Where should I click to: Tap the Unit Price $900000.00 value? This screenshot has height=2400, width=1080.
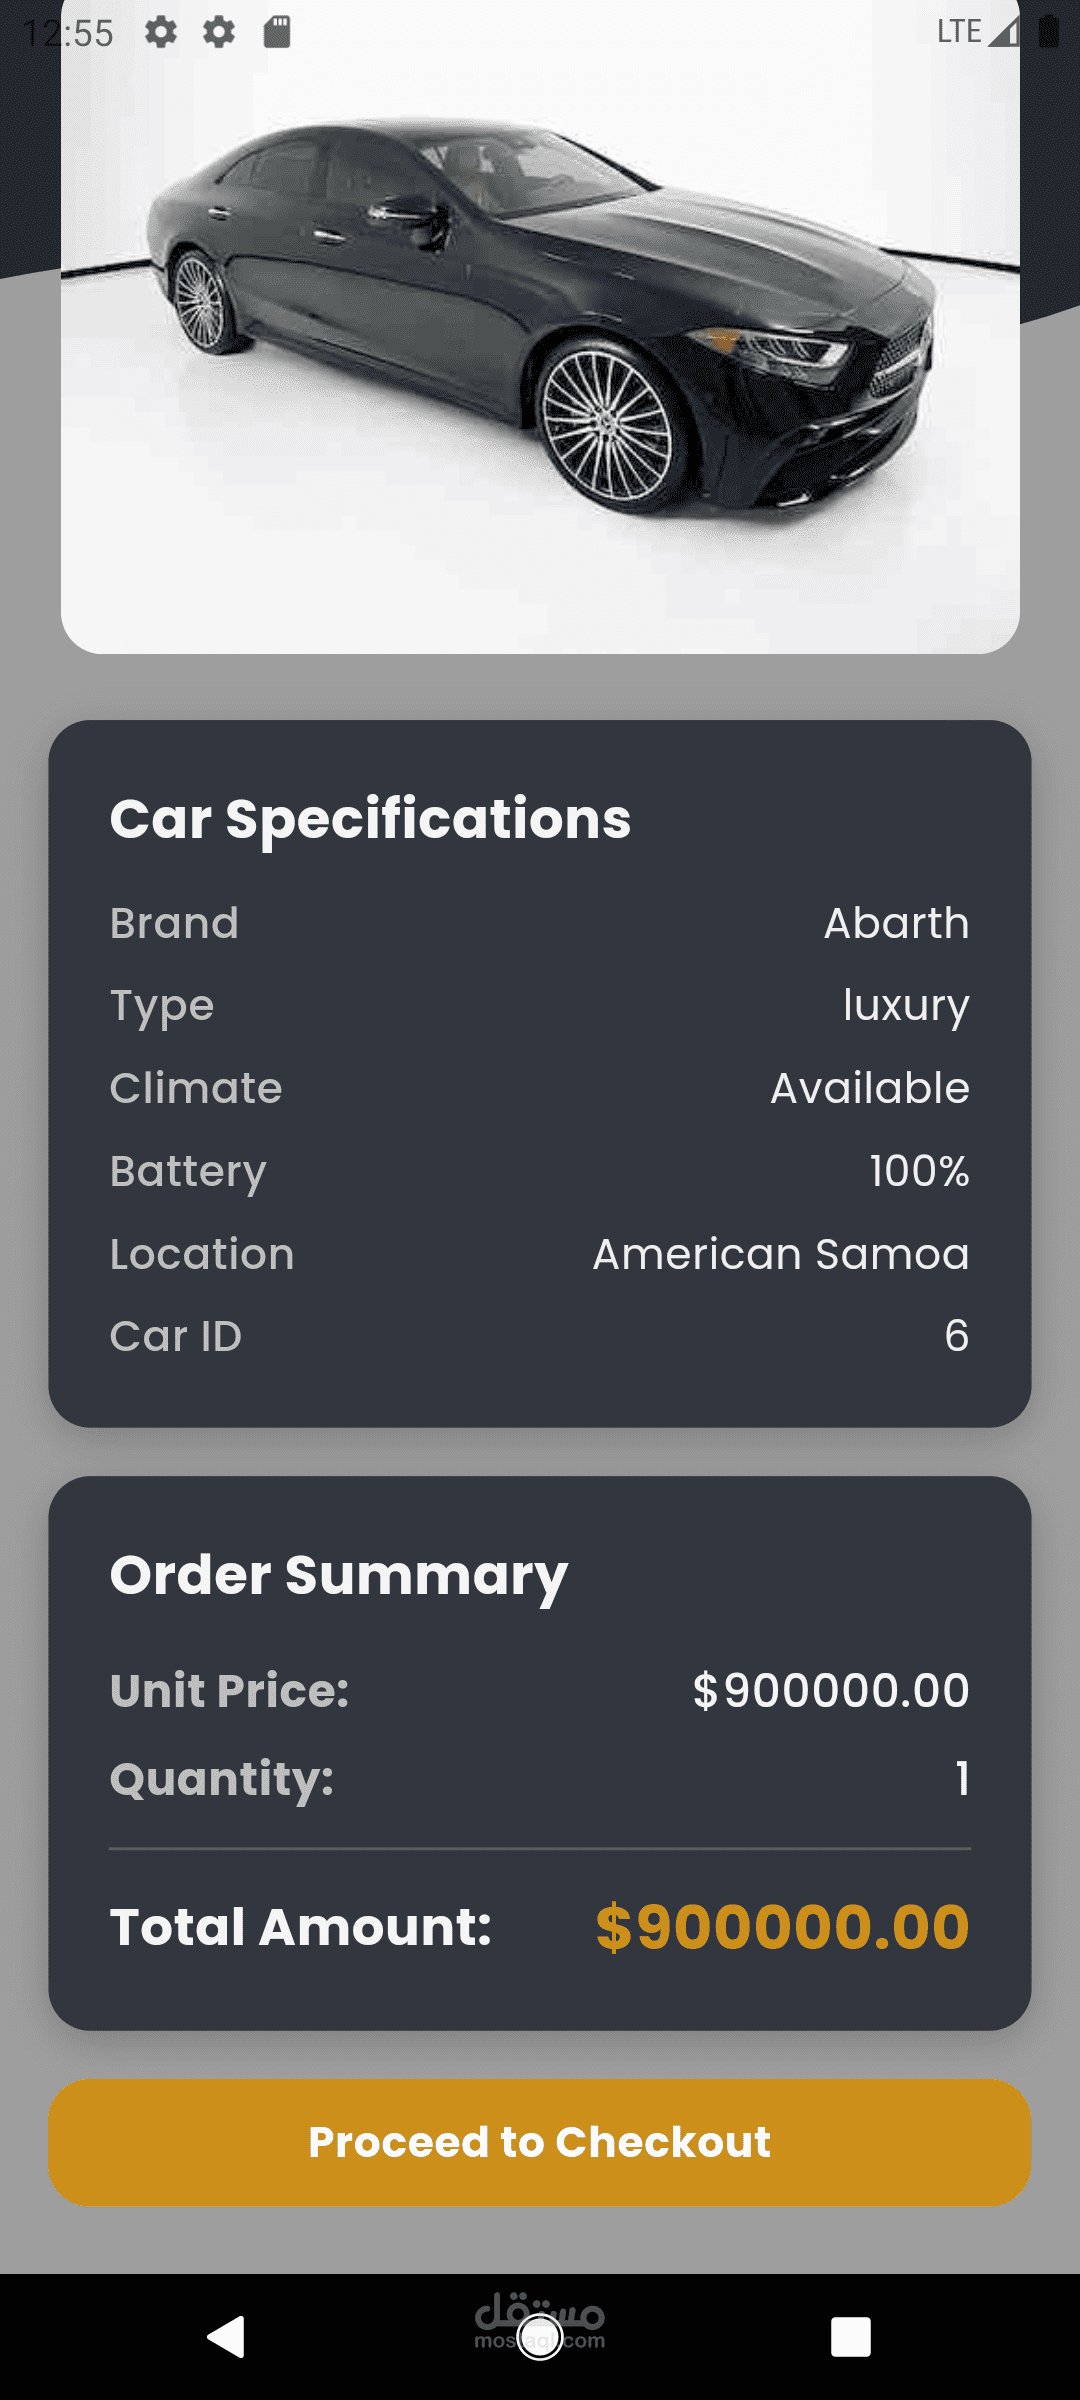pyautogui.click(x=831, y=1691)
